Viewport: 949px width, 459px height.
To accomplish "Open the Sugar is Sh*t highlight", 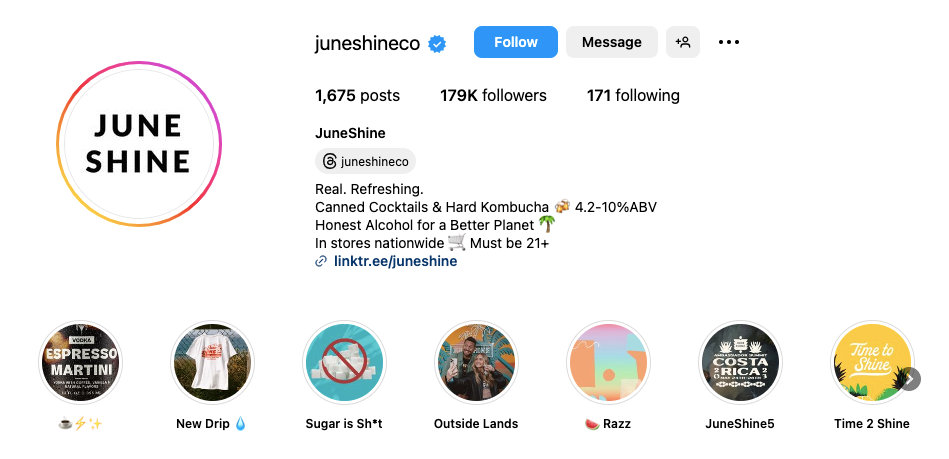I will [x=344, y=363].
